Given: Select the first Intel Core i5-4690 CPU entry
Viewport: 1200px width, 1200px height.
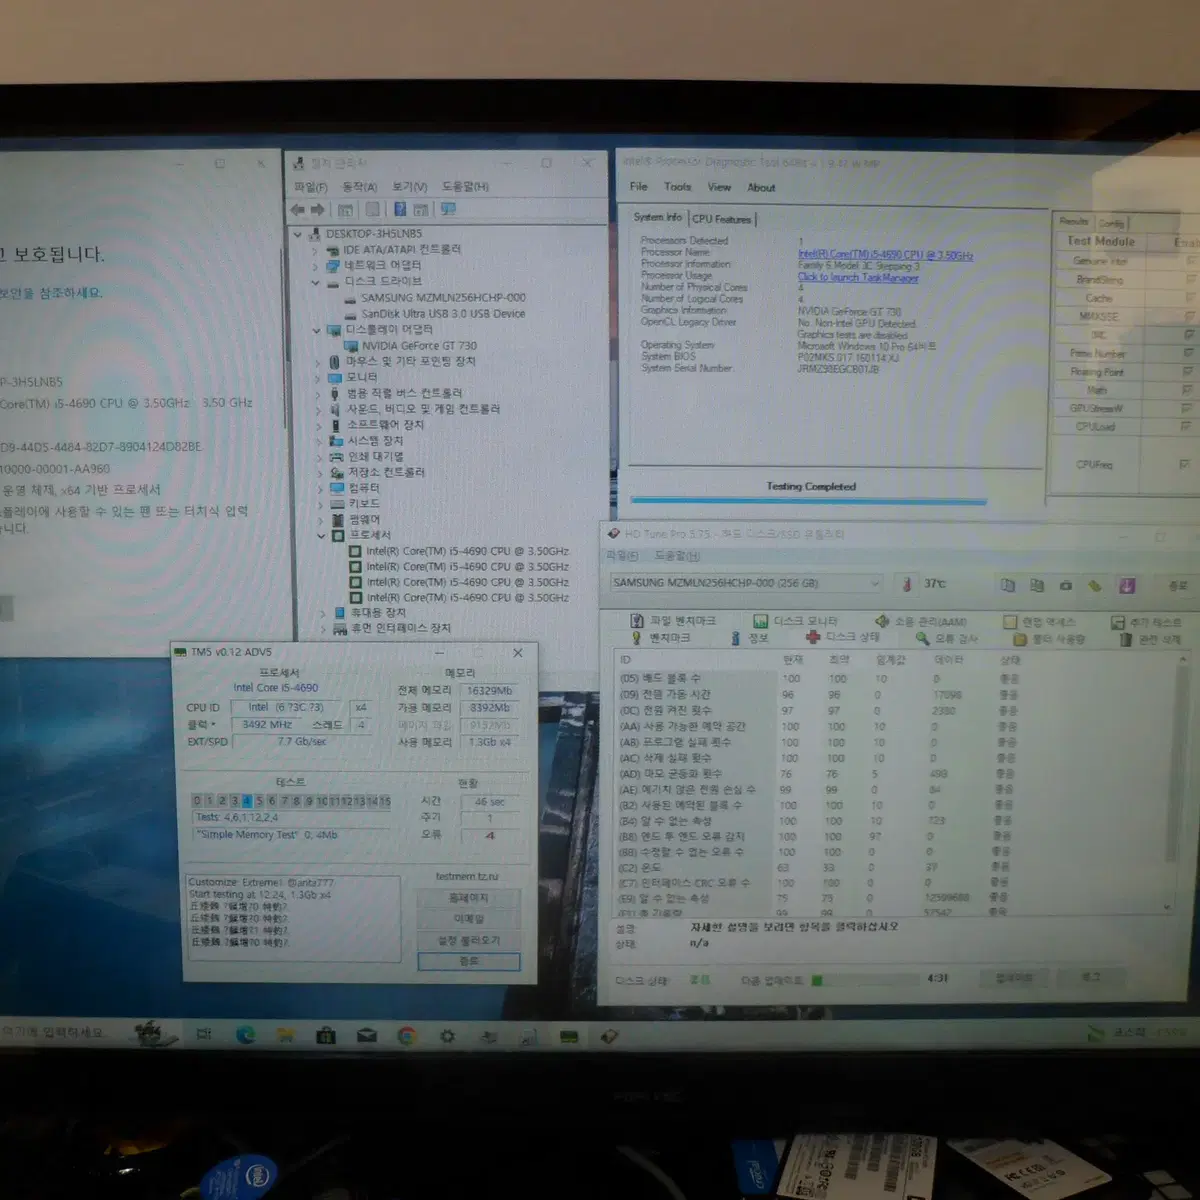Looking at the screenshot, I should 467,551.
